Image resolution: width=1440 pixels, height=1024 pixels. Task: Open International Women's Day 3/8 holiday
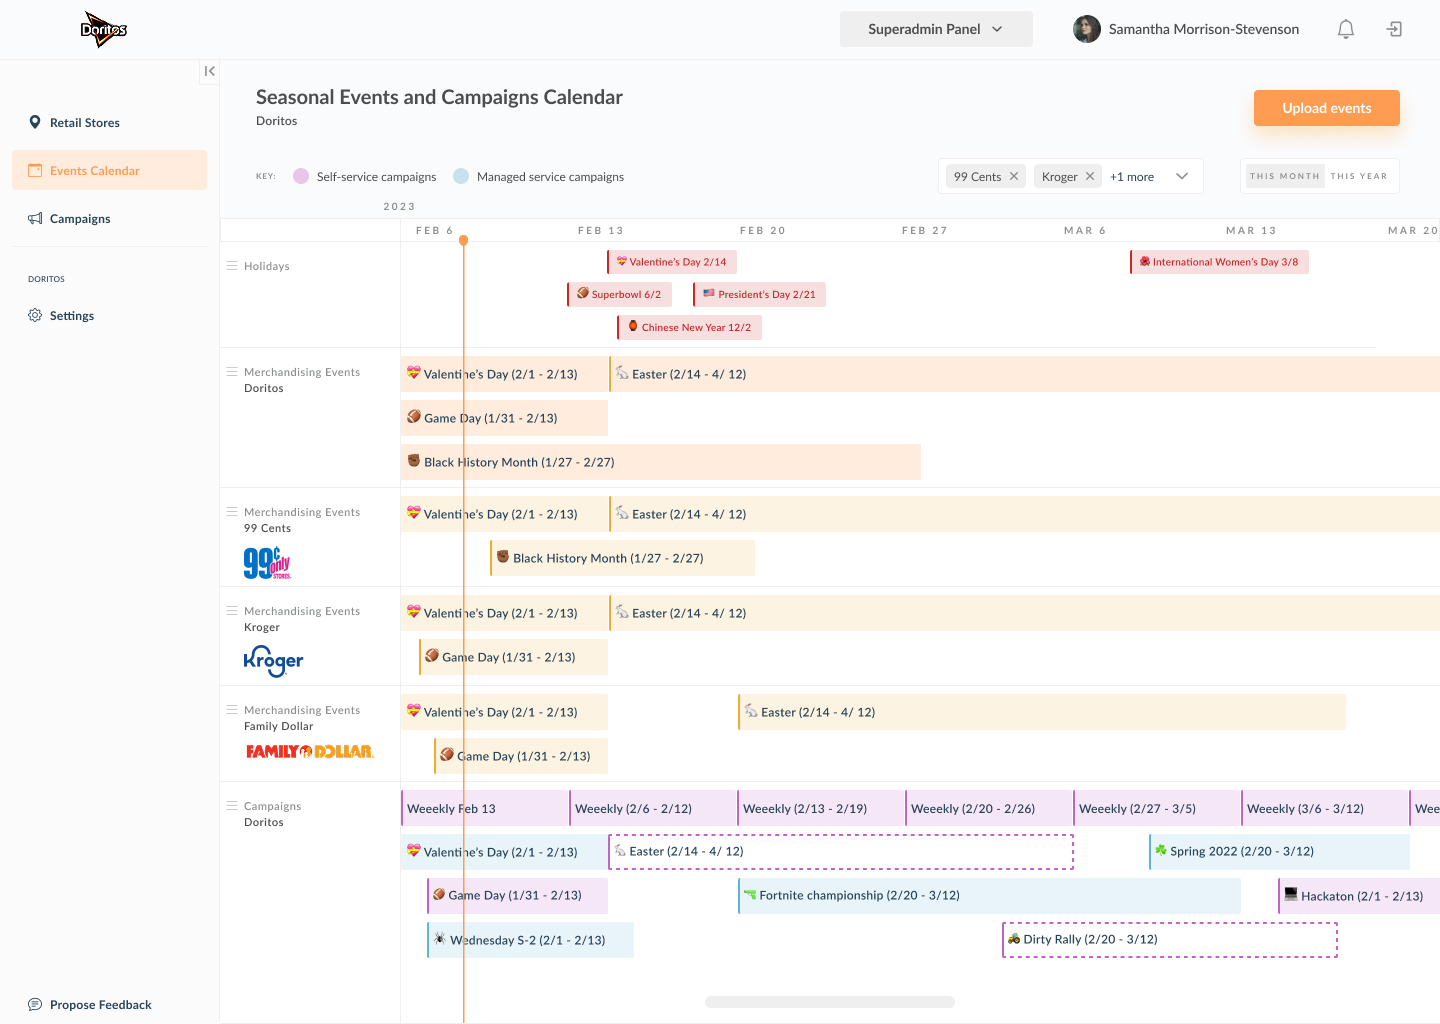[x=1219, y=262]
